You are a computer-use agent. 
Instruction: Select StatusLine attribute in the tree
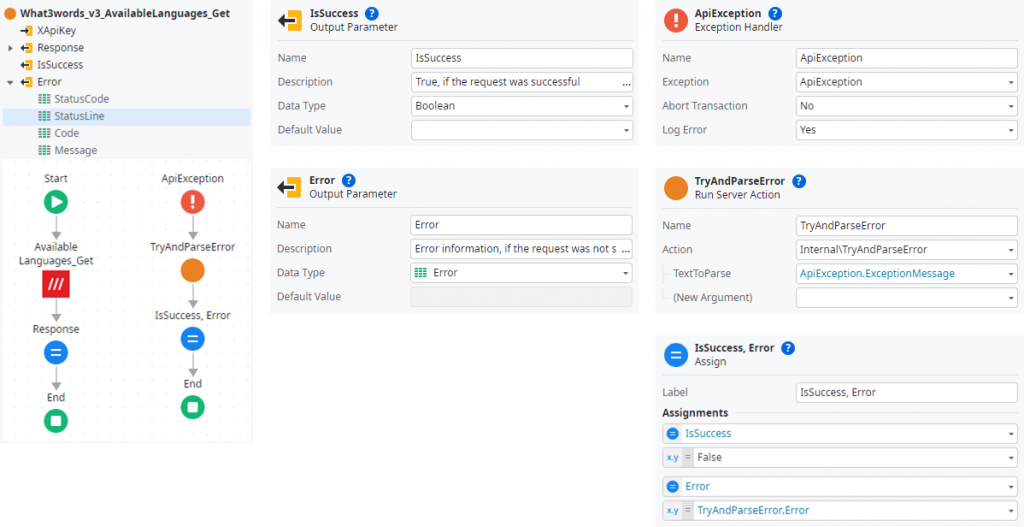pos(80,116)
